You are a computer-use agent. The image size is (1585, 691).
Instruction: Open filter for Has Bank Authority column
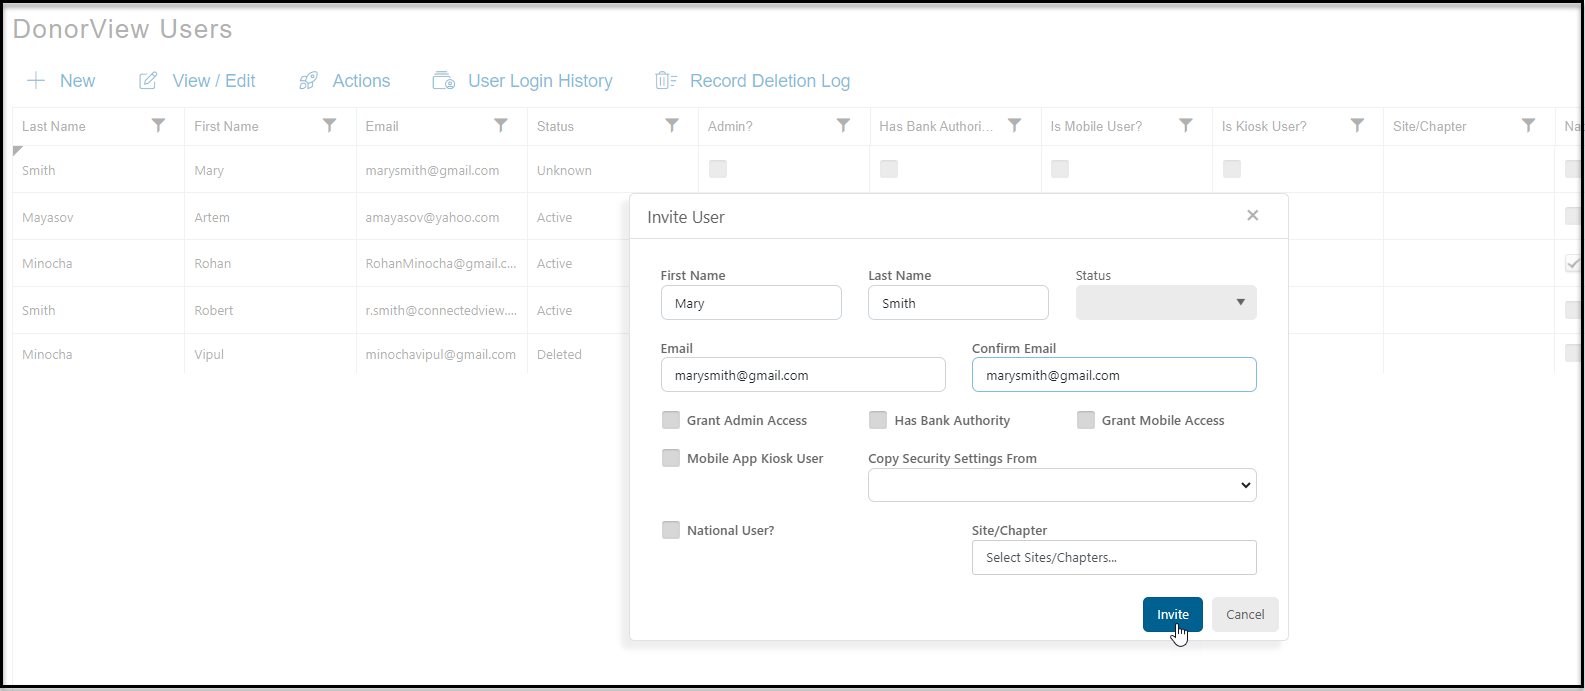pos(1014,126)
